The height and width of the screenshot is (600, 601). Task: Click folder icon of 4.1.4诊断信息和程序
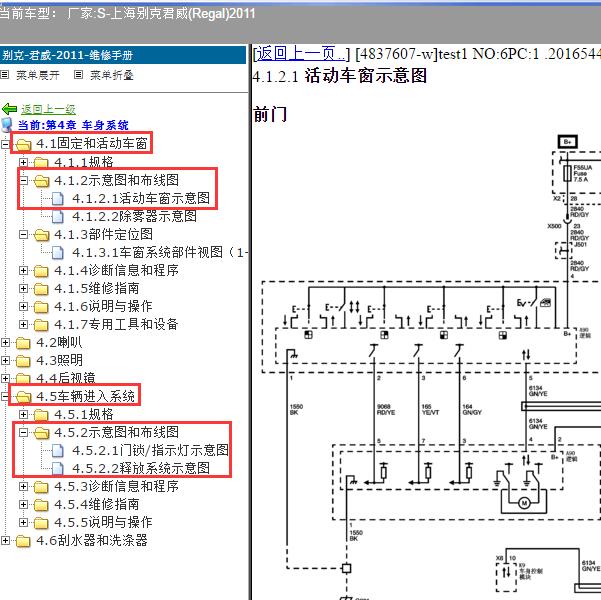41,271
